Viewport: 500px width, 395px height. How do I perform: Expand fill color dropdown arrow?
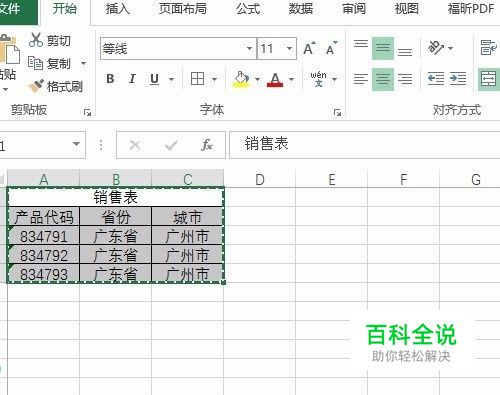(x=257, y=79)
